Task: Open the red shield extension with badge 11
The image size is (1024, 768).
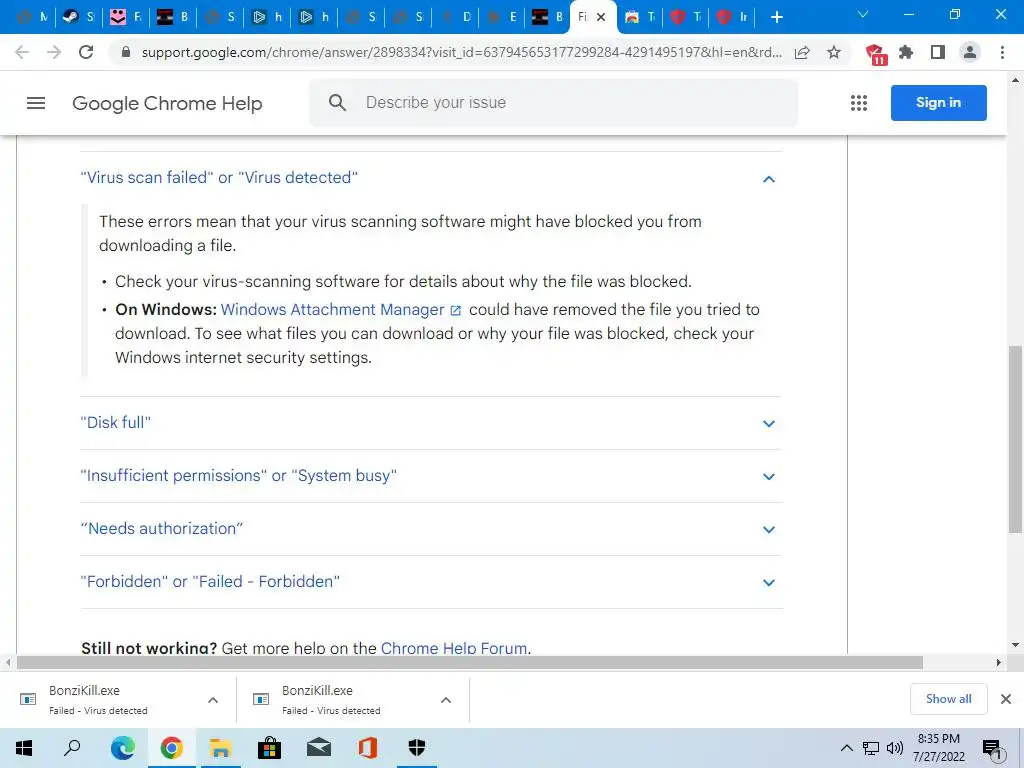Action: [x=875, y=54]
